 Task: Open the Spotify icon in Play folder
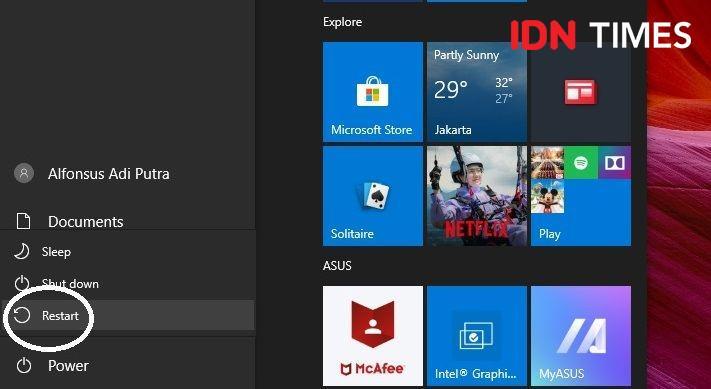point(581,163)
